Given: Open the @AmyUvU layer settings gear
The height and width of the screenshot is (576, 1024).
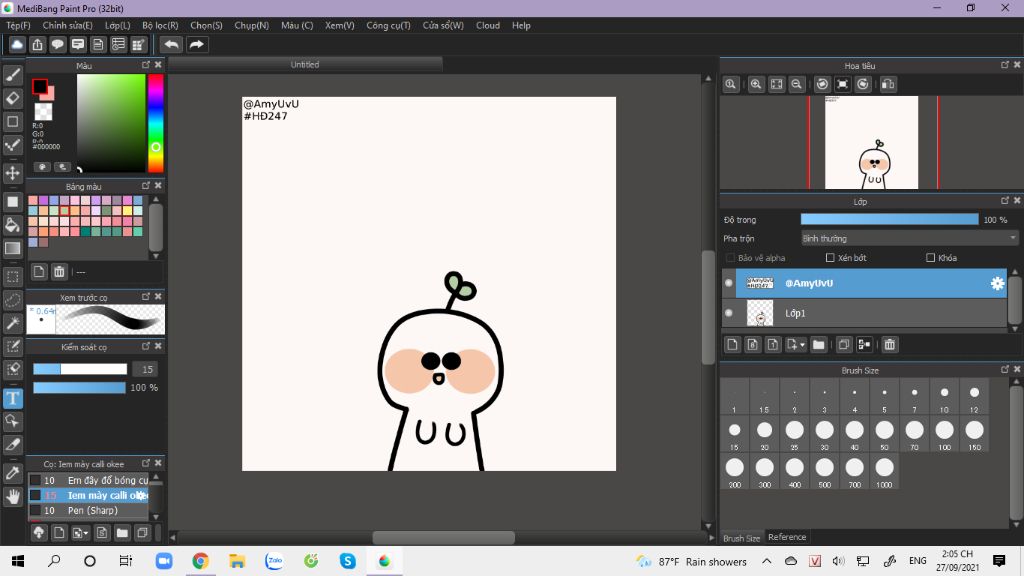Looking at the screenshot, I should pyautogui.click(x=997, y=284).
